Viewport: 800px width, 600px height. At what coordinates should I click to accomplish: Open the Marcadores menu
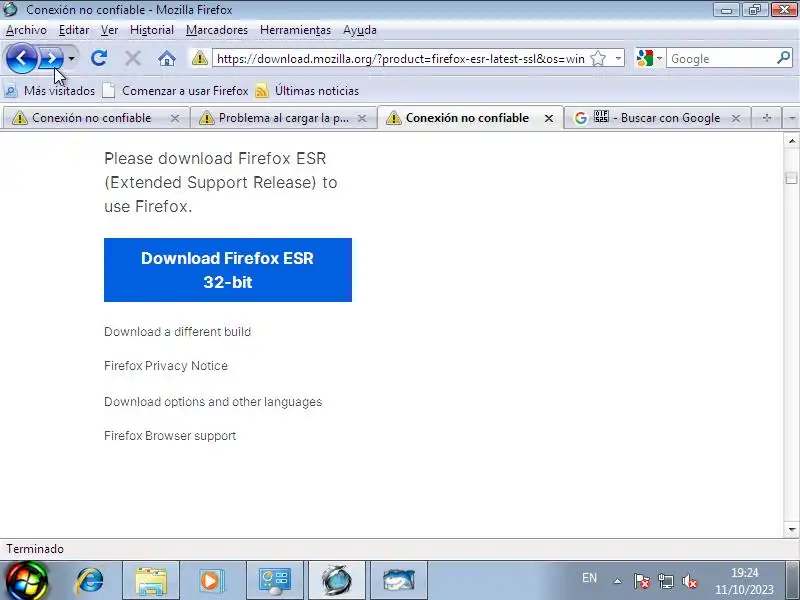click(x=217, y=30)
